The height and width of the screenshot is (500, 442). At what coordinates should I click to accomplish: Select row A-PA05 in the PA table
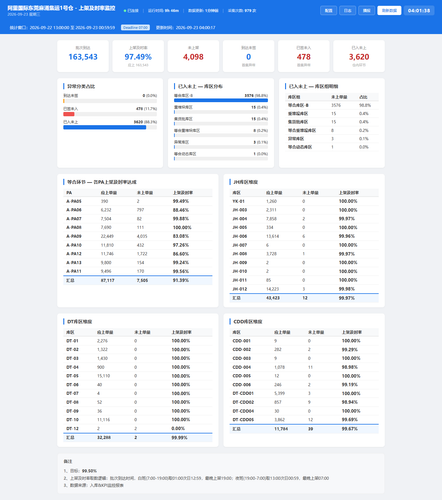click(x=138, y=201)
